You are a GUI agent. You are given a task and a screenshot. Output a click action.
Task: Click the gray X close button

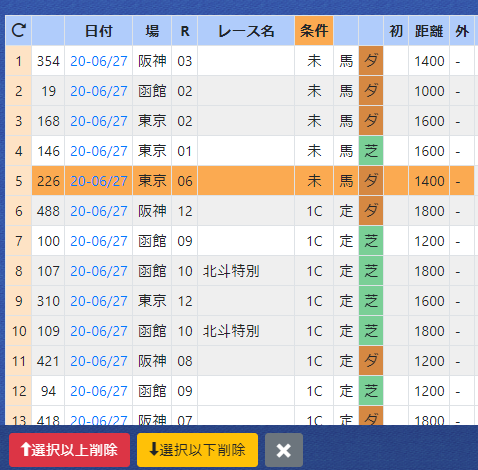tap(284, 450)
